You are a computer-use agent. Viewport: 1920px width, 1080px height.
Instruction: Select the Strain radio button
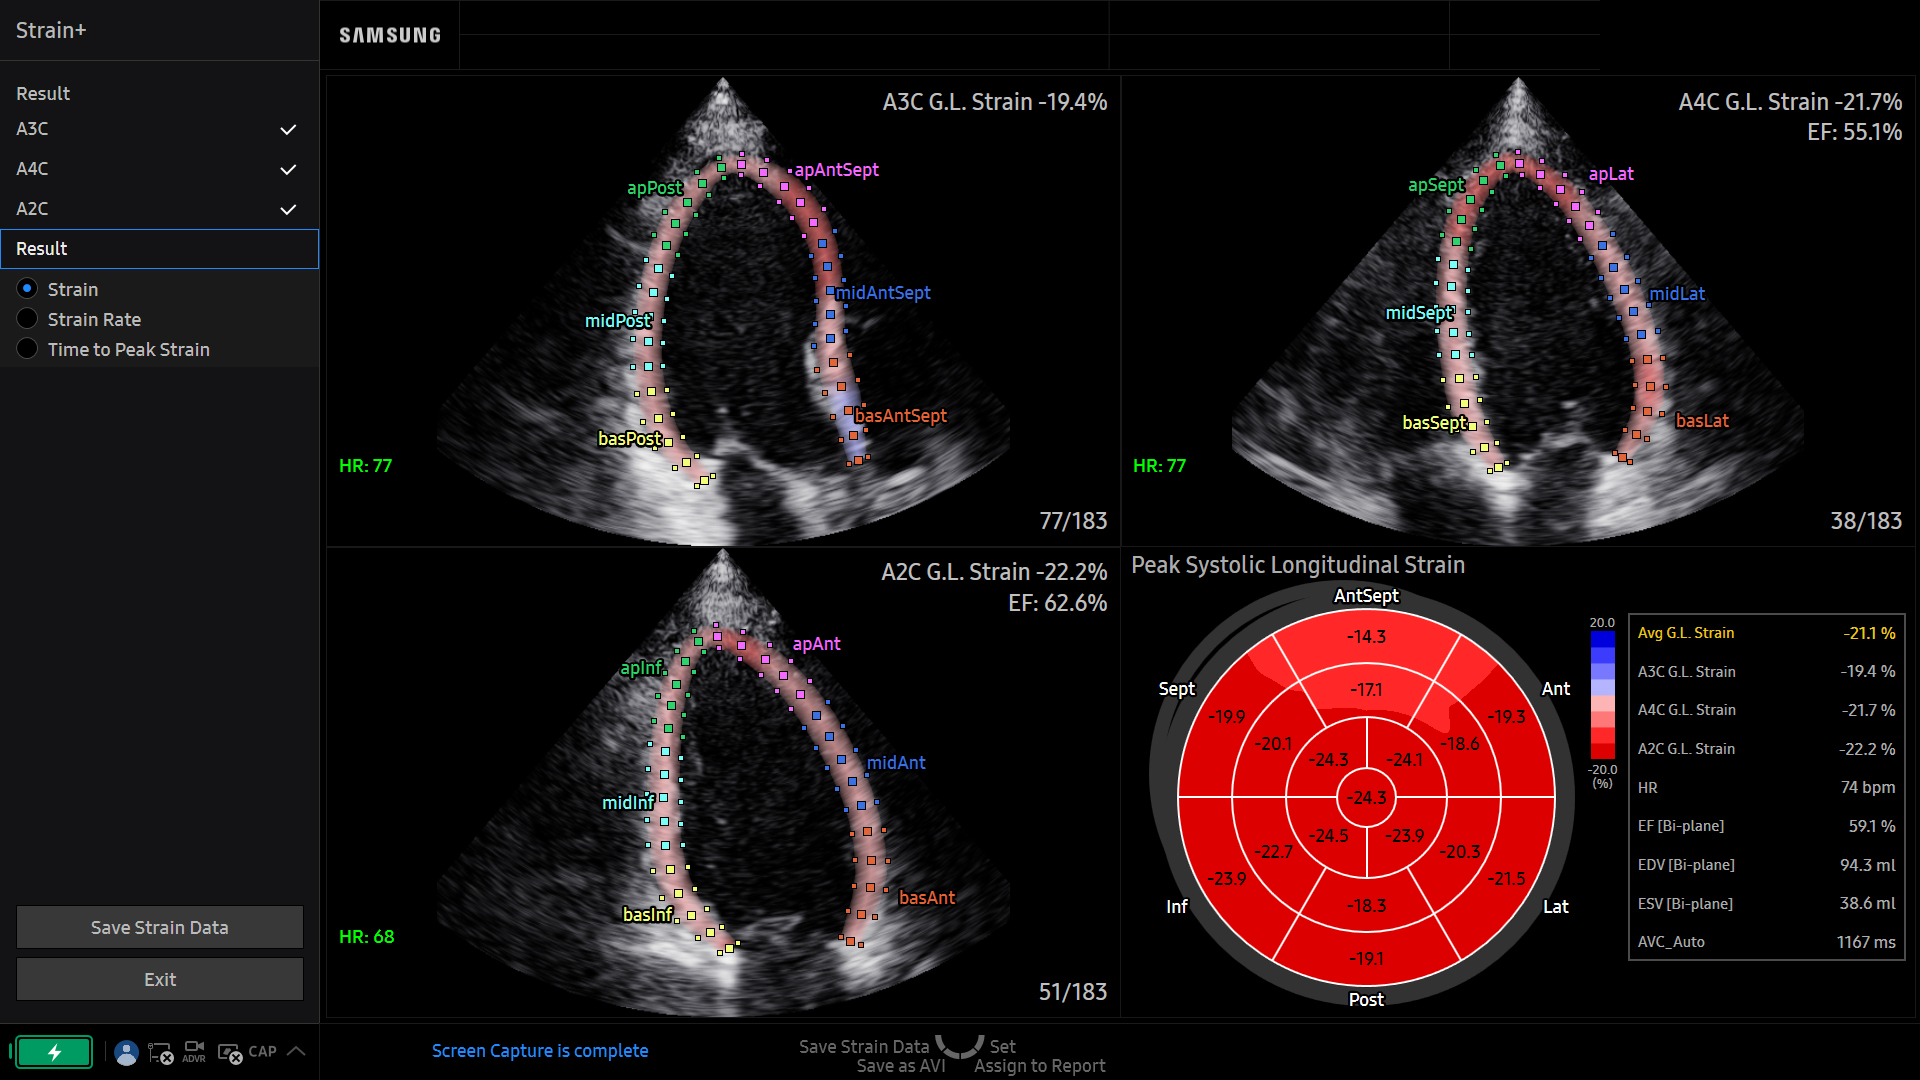[x=28, y=289]
